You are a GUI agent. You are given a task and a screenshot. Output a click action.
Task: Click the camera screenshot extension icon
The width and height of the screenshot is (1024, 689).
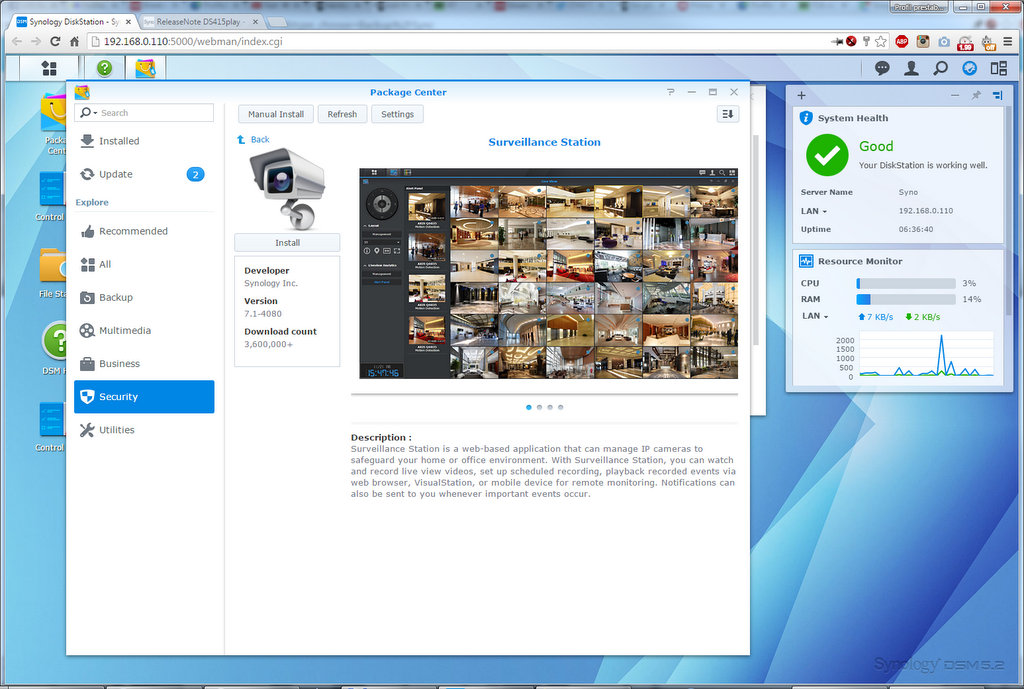click(x=944, y=42)
